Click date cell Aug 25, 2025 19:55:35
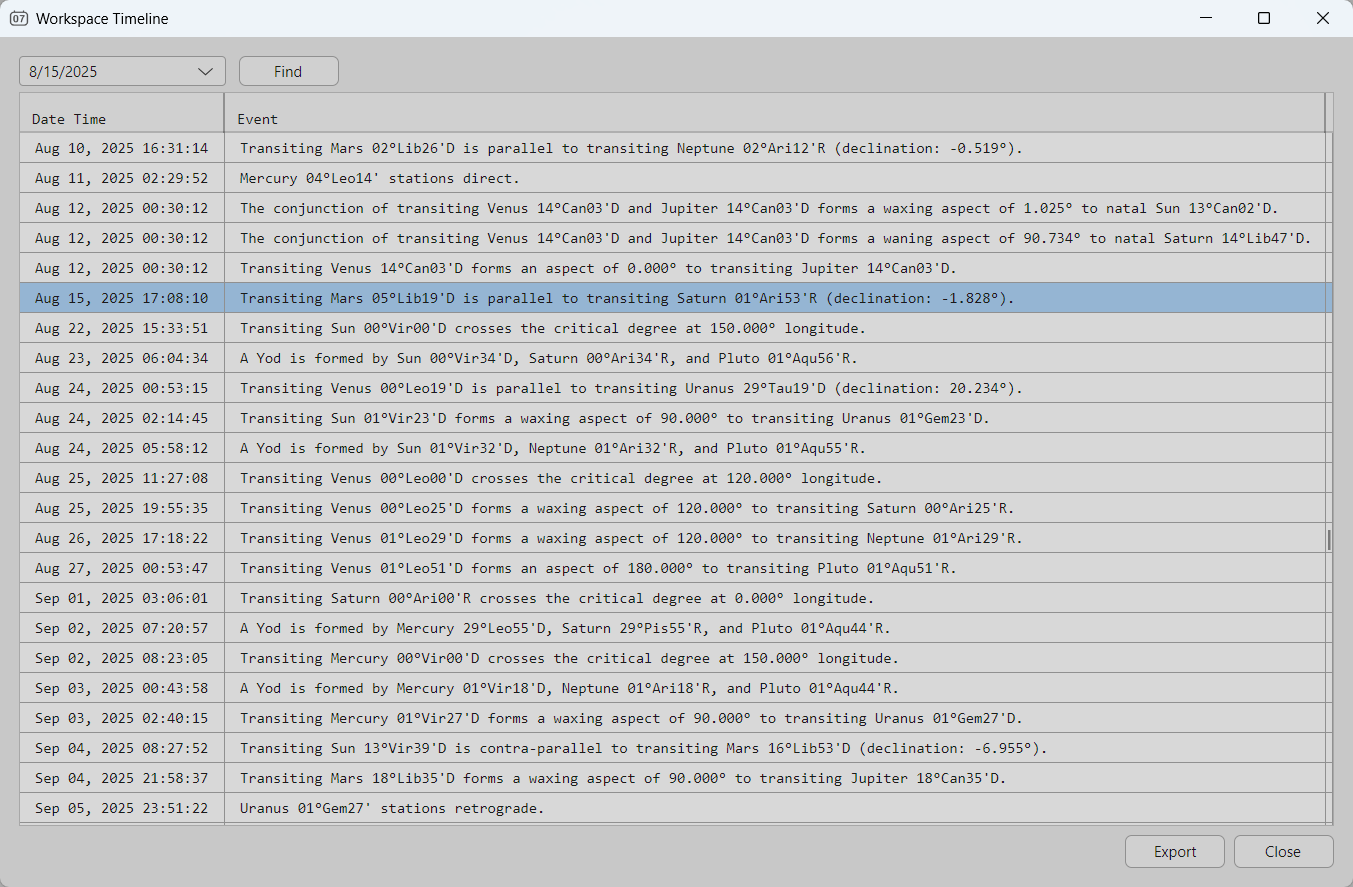Image resolution: width=1353 pixels, height=887 pixels. 121,508
